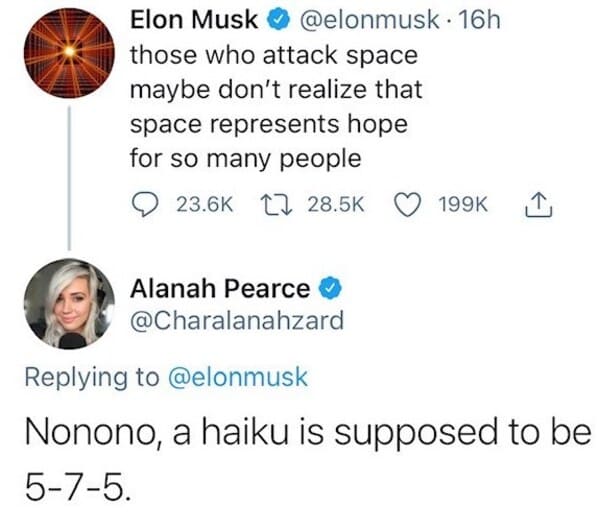Click the reply speech bubble icon
The width and height of the screenshot is (599, 530).
click(145, 205)
